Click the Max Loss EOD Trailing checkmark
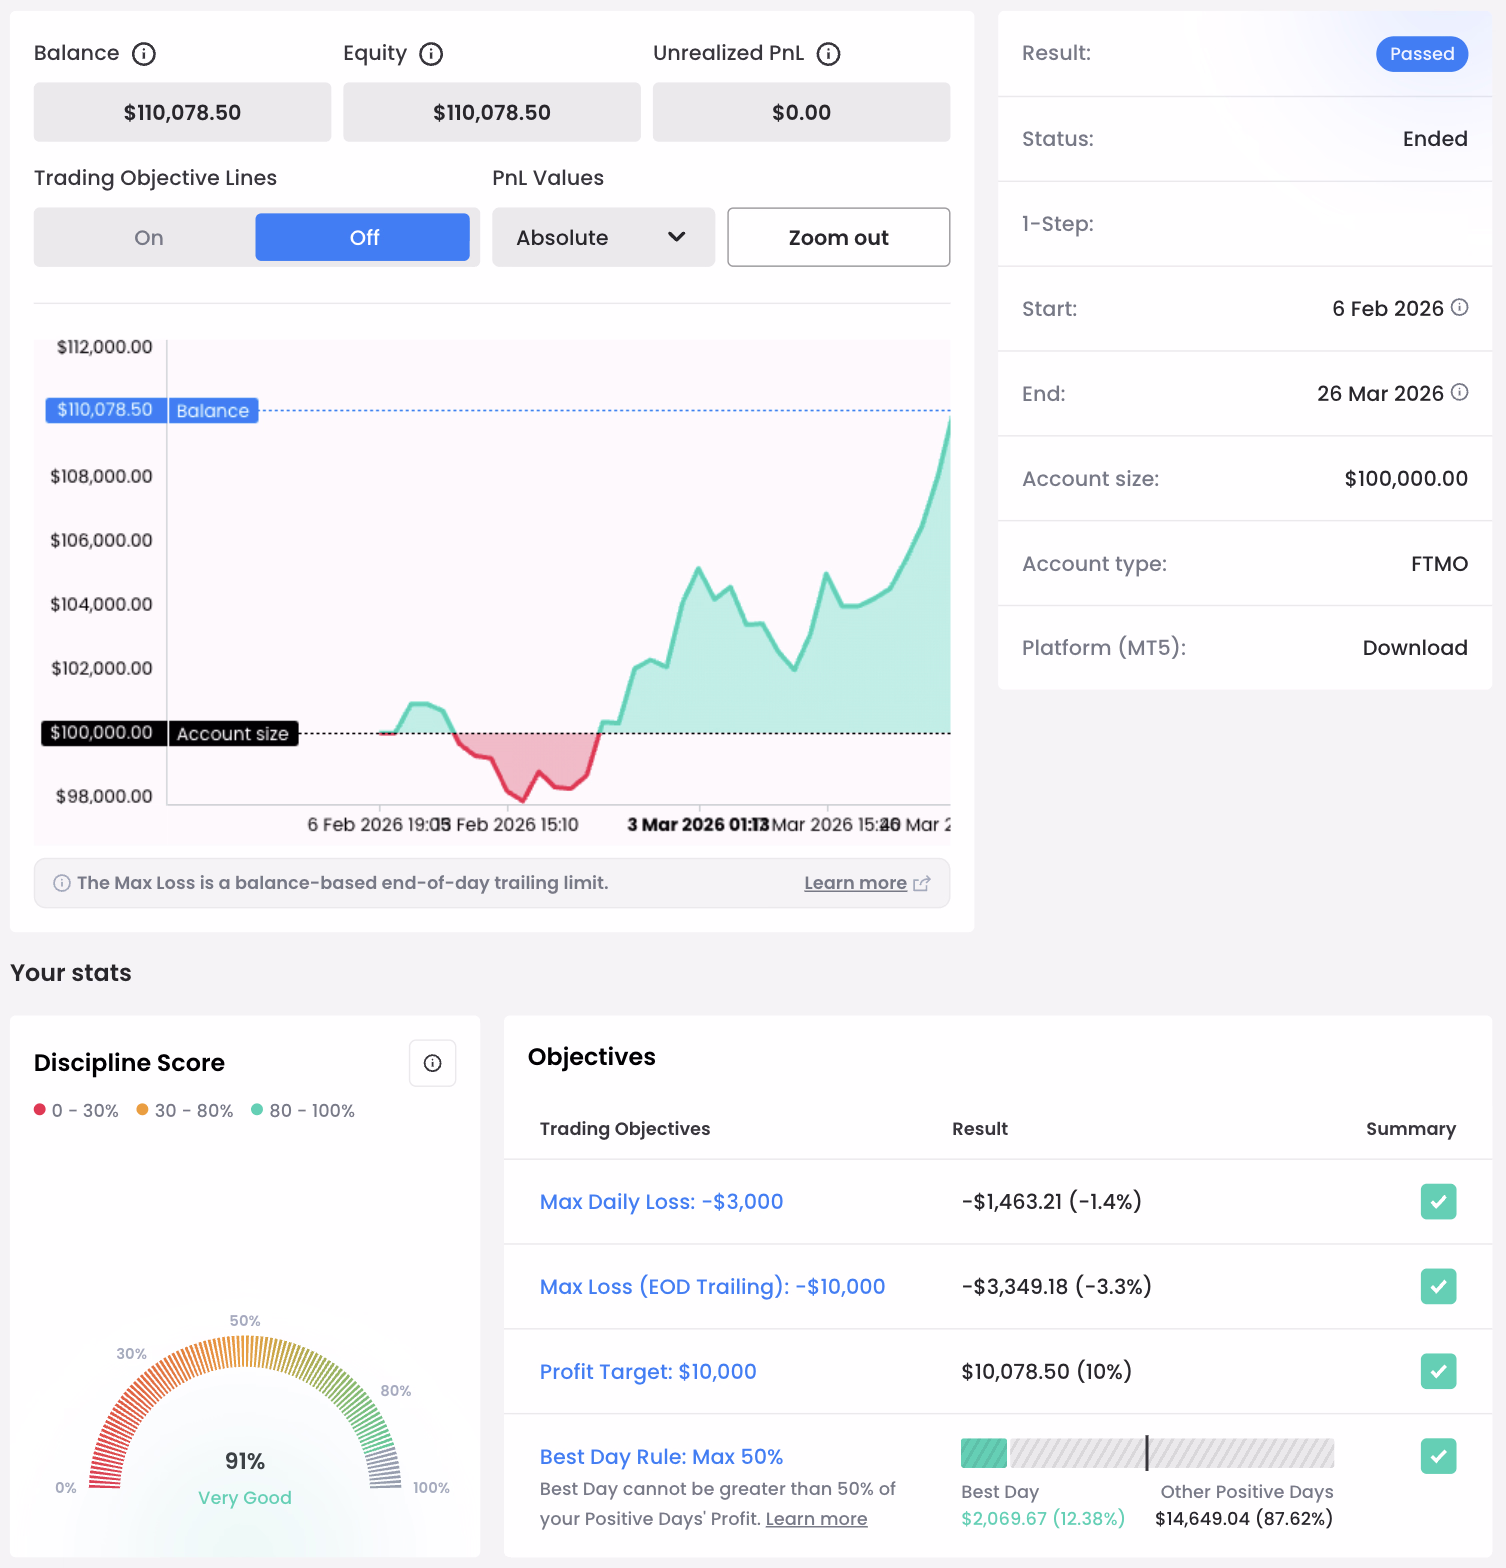This screenshot has width=1506, height=1568. coord(1438,1286)
